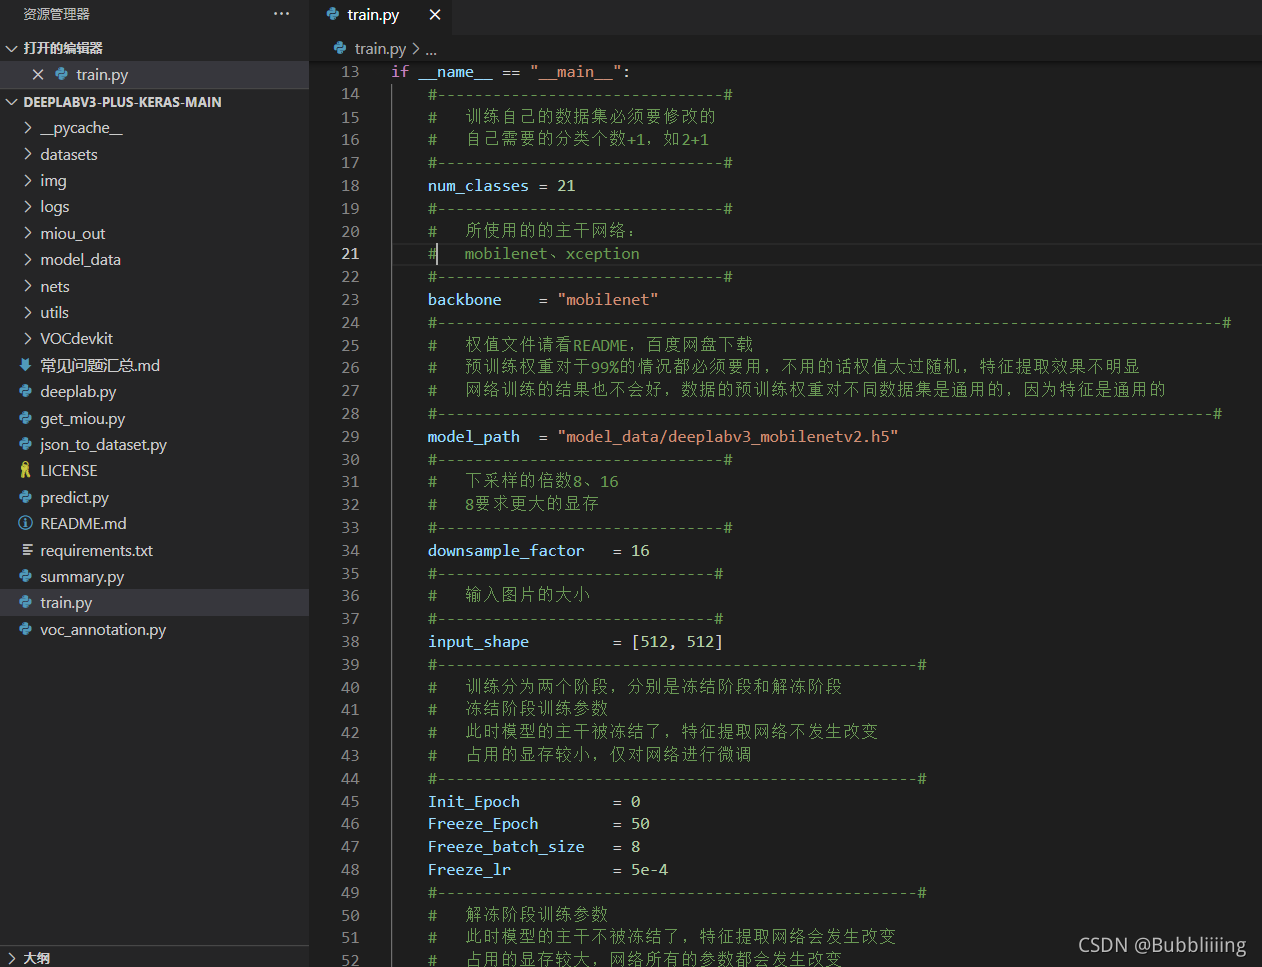This screenshot has height=967, width=1262.
Task: Select the nets folder in explorer
Action: click(55, 287)
